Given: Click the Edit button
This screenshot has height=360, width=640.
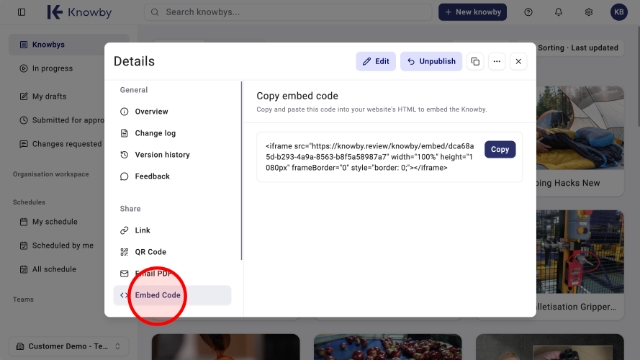Looking at the screenshot, I should (x=376, y=61).
